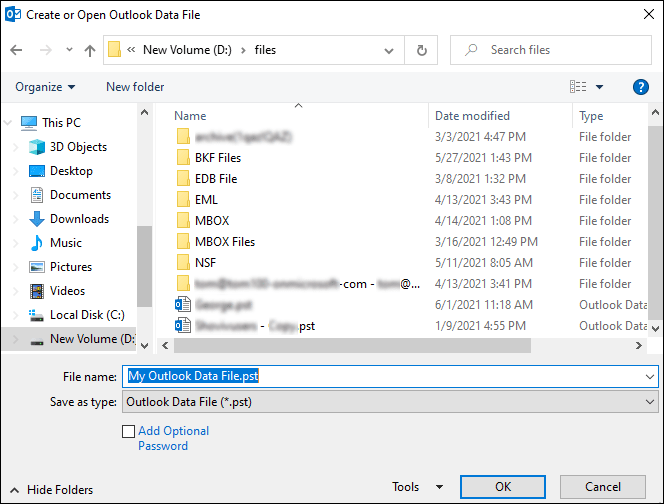664x504 pixels.
Task: Open the Organize menu
Action: pos(45,87)
